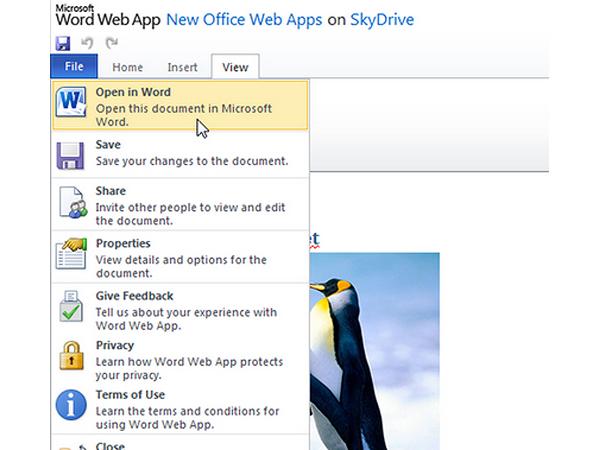Image resolution: width=600 pixels, height=450 pixels.
Task: Open the SkyDrive link in header
Action: click(382, 20)
